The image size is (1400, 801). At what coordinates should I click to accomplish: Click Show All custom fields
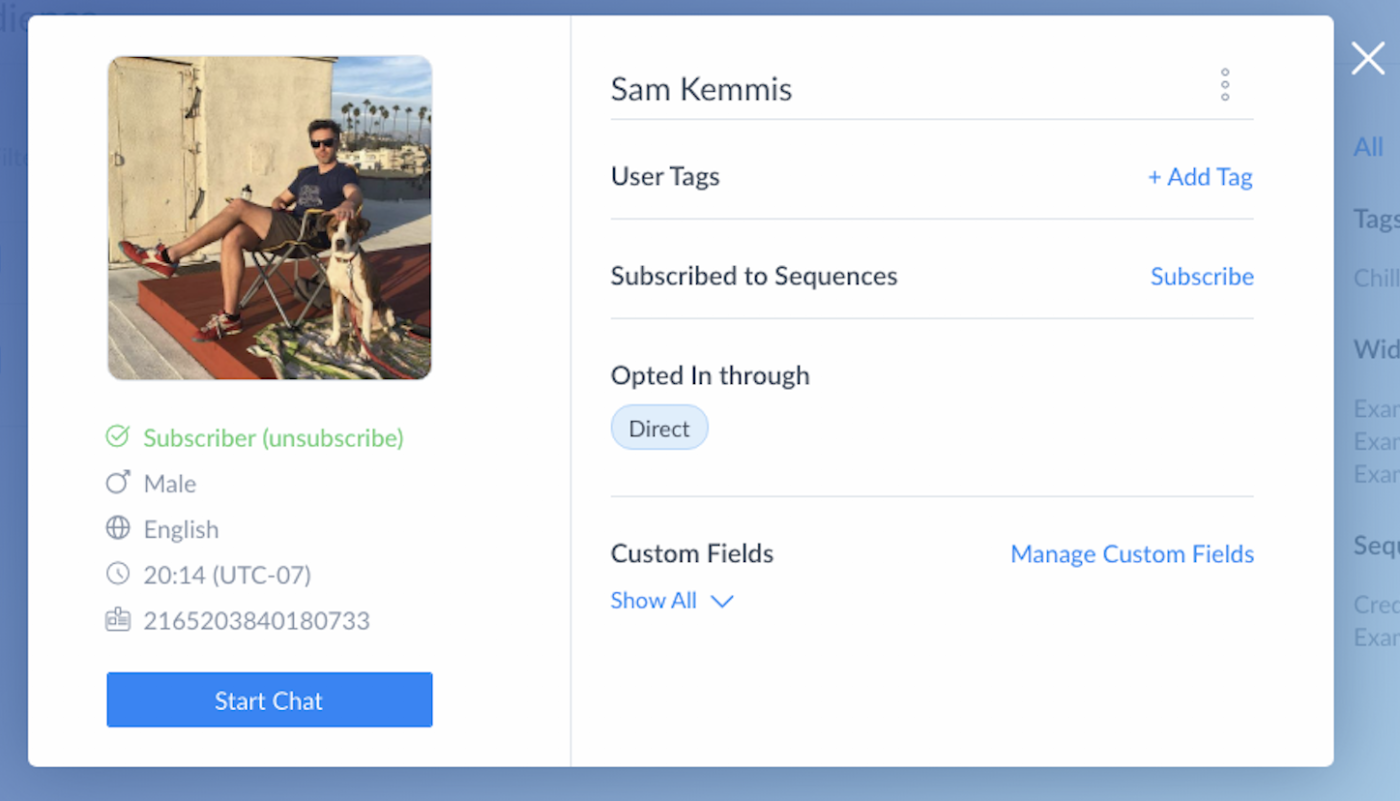click(653, 600)
